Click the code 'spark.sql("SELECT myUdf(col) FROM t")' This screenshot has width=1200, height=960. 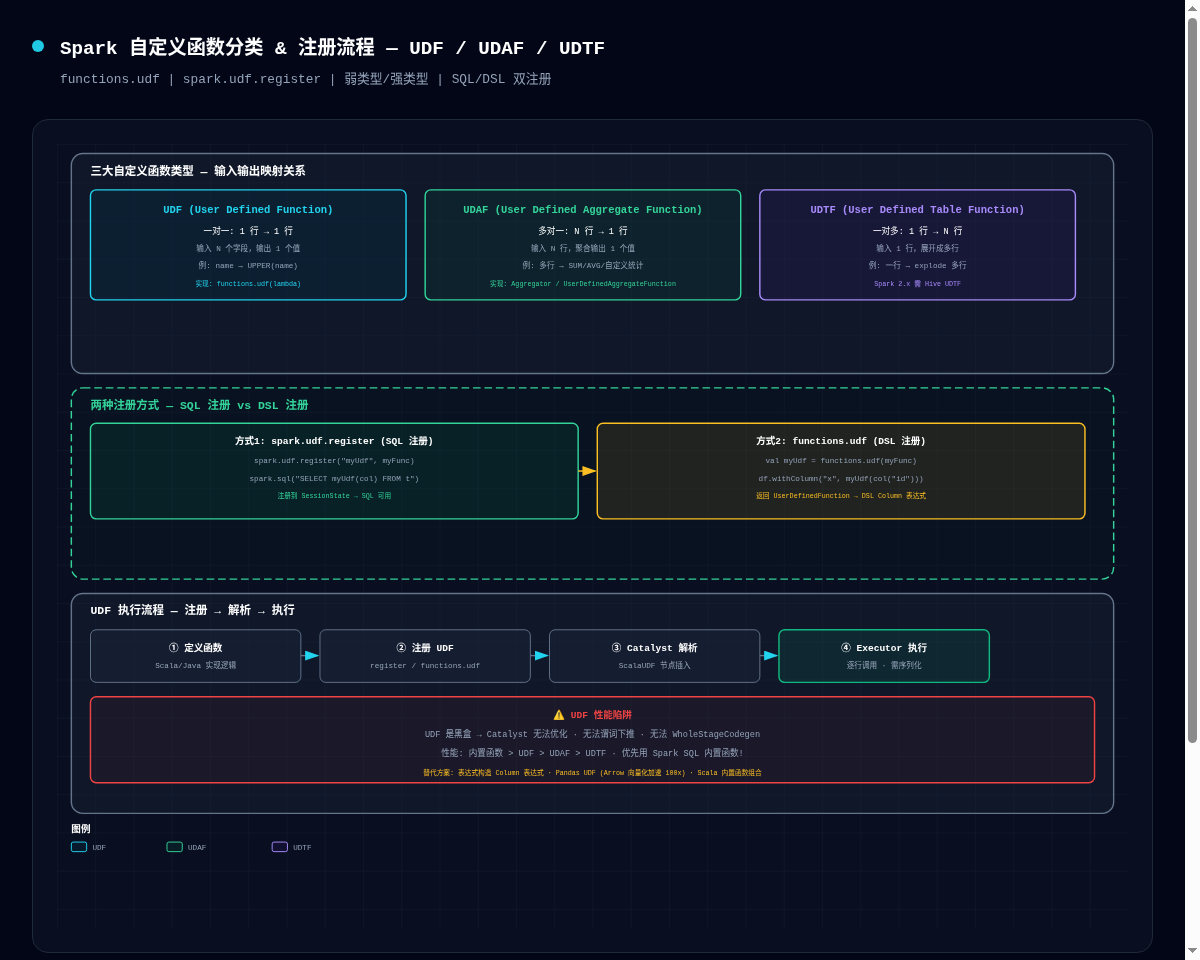pyautogui.click(x=334, y=479)
